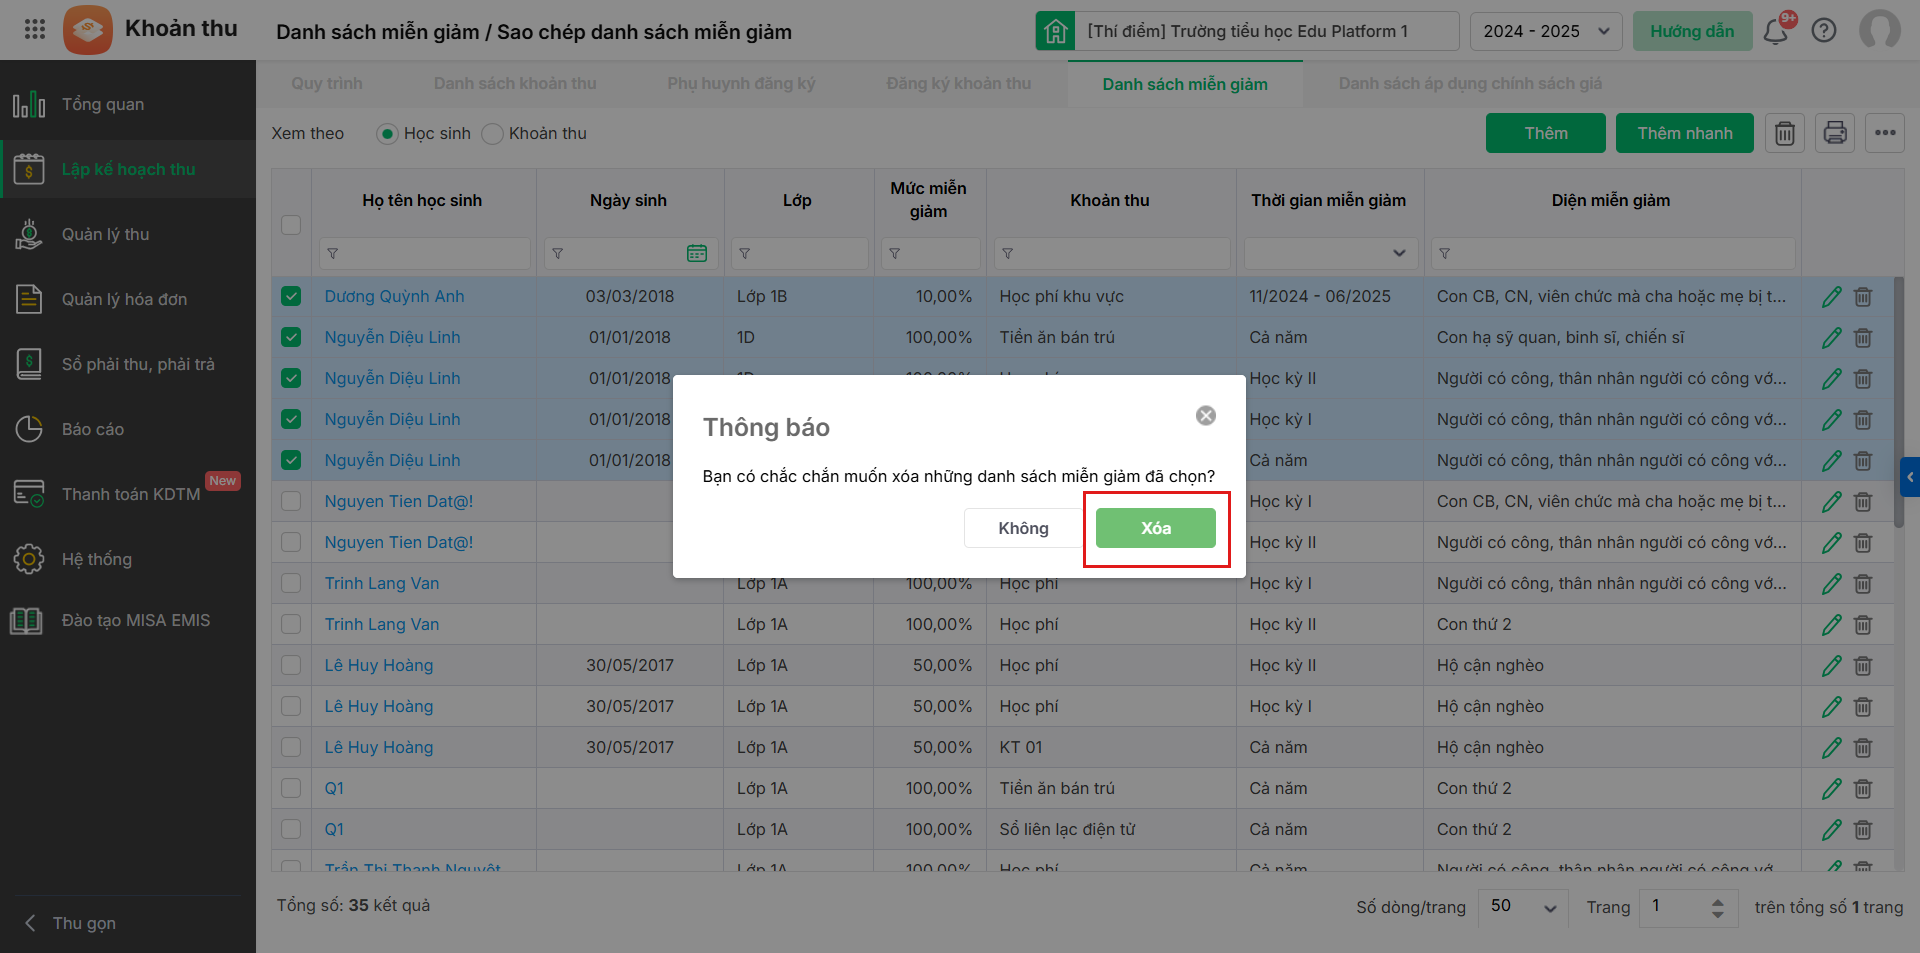
Task: Open the rows-per-page 50 dropdown
Action: point(1523,907)
